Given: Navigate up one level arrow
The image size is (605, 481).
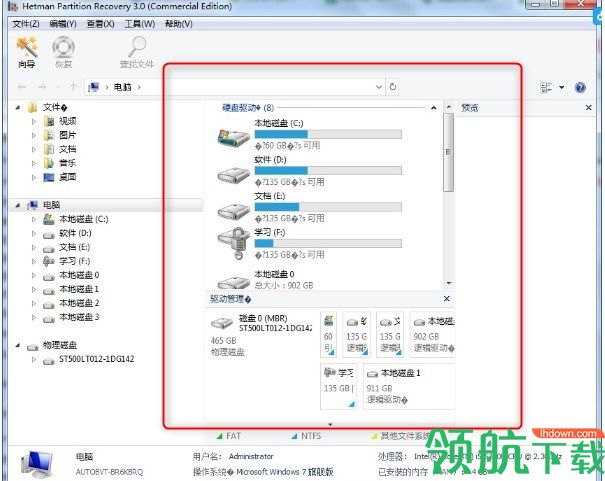Looking at the screenshot, I should [73, 87].
